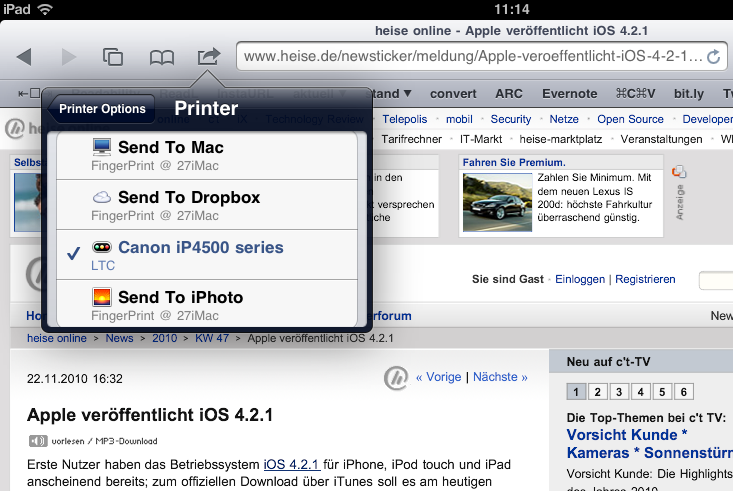733x491 pixels.
Task: Select c't-TV page 3
Action: pyautogui.click(x=619, y=392)
